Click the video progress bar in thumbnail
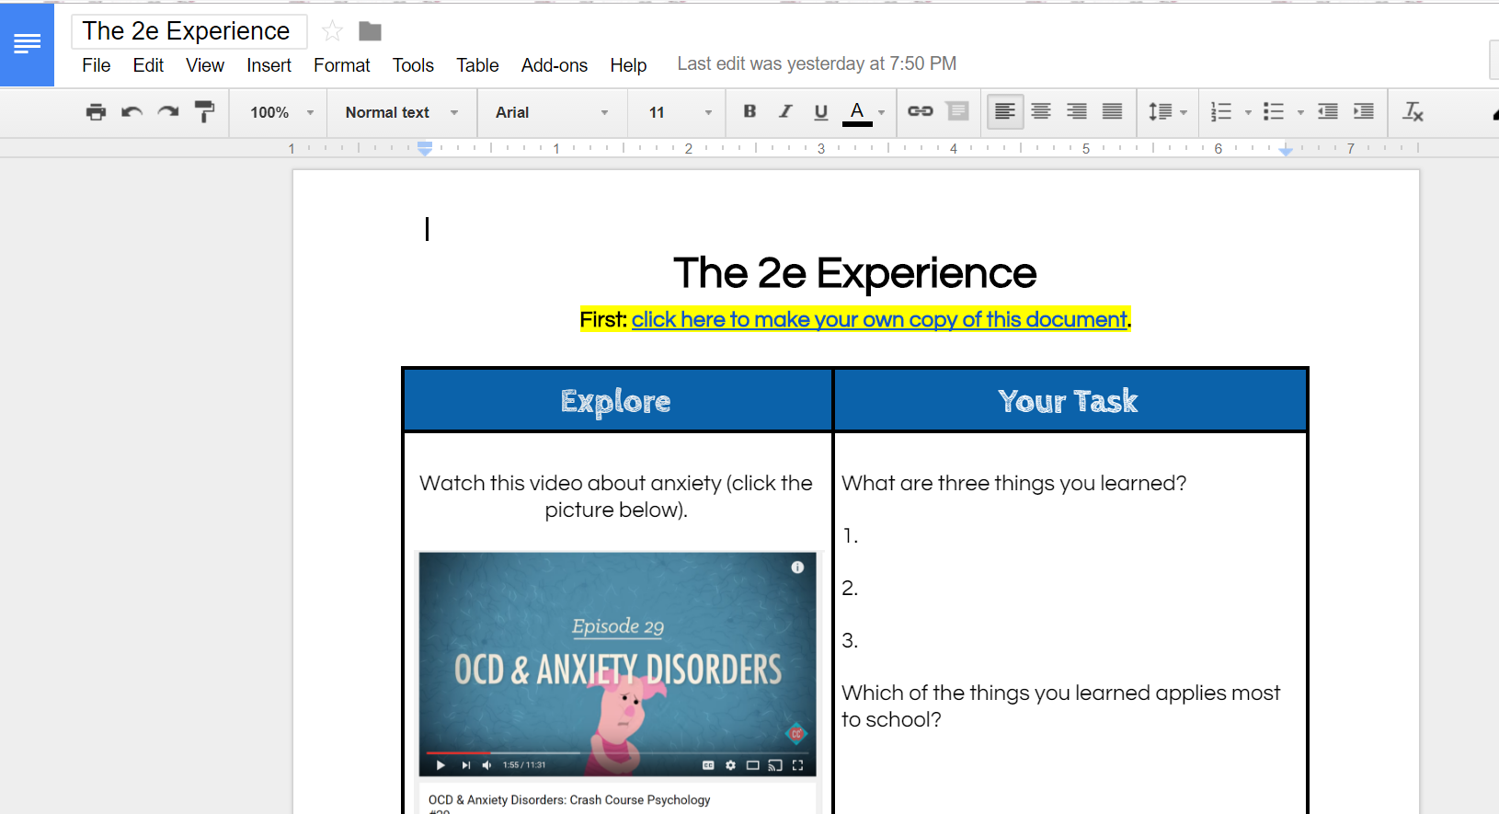Screen dimensions: 1499x814 point(615,752)
